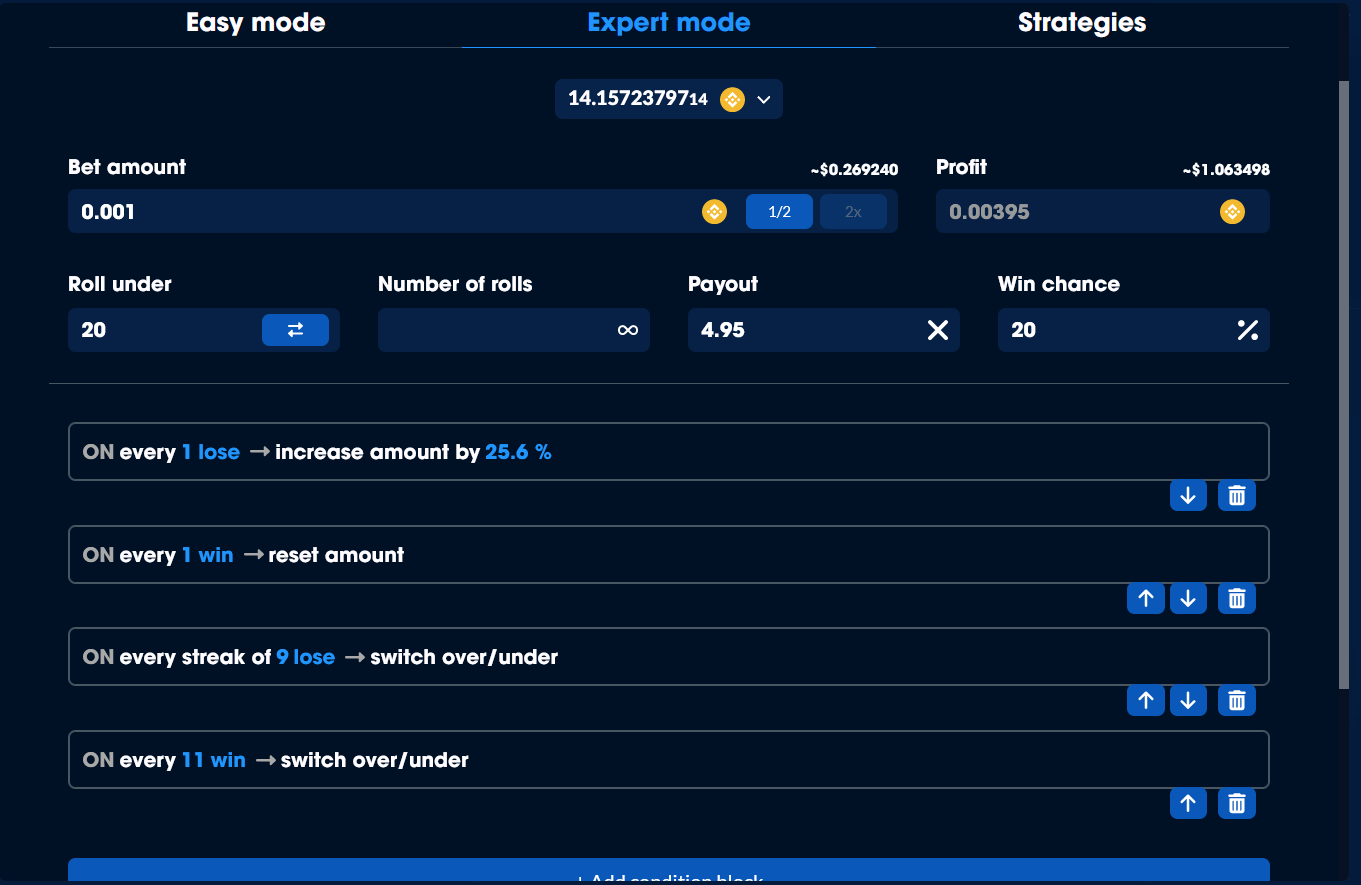Delete the 'increase amount by 25.6 %' condition
This screenshot has height=885, width=1361.
tap(1236, 496)
